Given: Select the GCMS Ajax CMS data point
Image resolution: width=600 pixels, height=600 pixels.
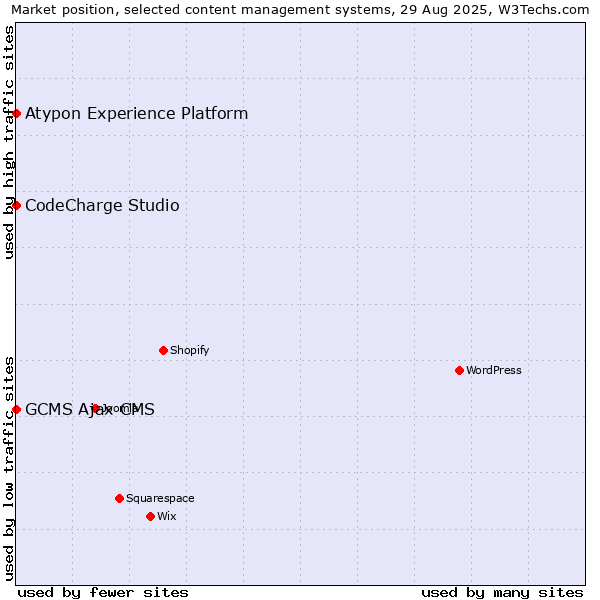Looking at the screenshot, I should (16, 409).
